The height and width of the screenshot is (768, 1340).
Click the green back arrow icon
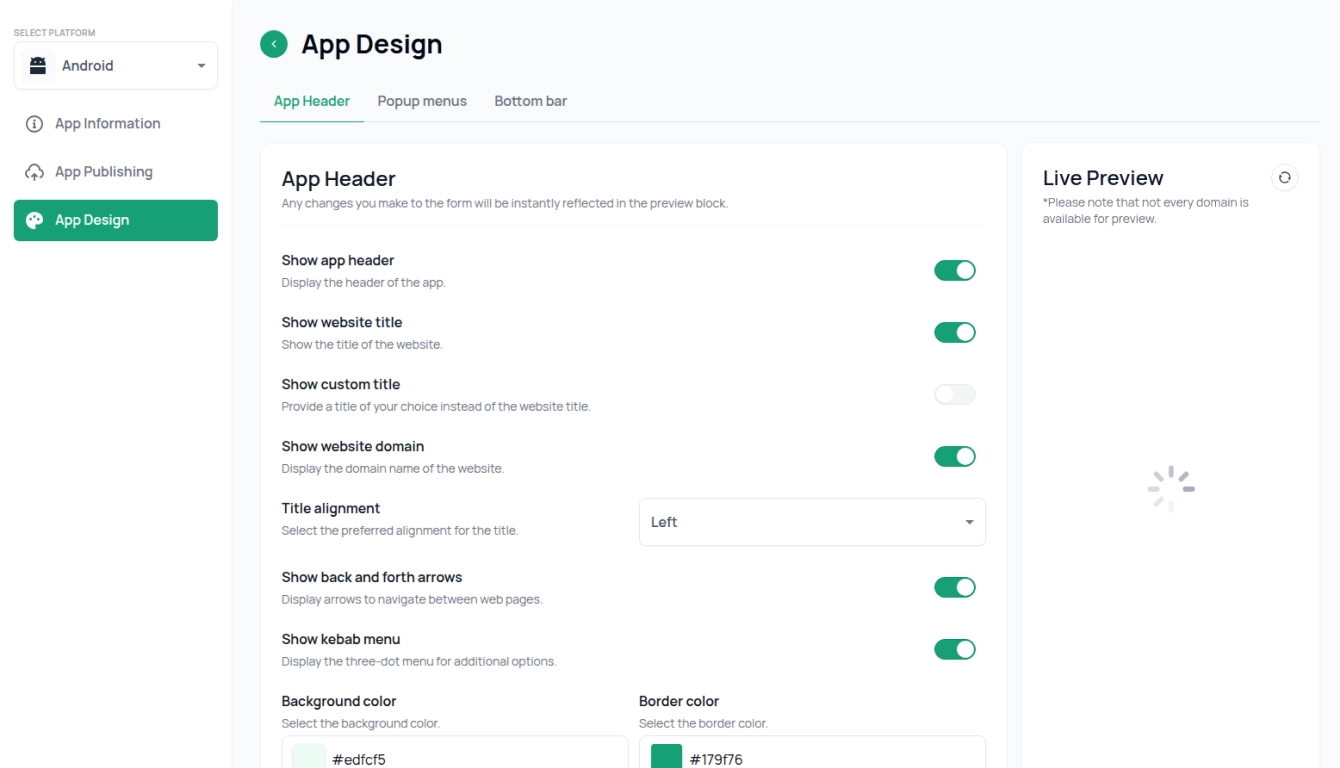[273, 44]
